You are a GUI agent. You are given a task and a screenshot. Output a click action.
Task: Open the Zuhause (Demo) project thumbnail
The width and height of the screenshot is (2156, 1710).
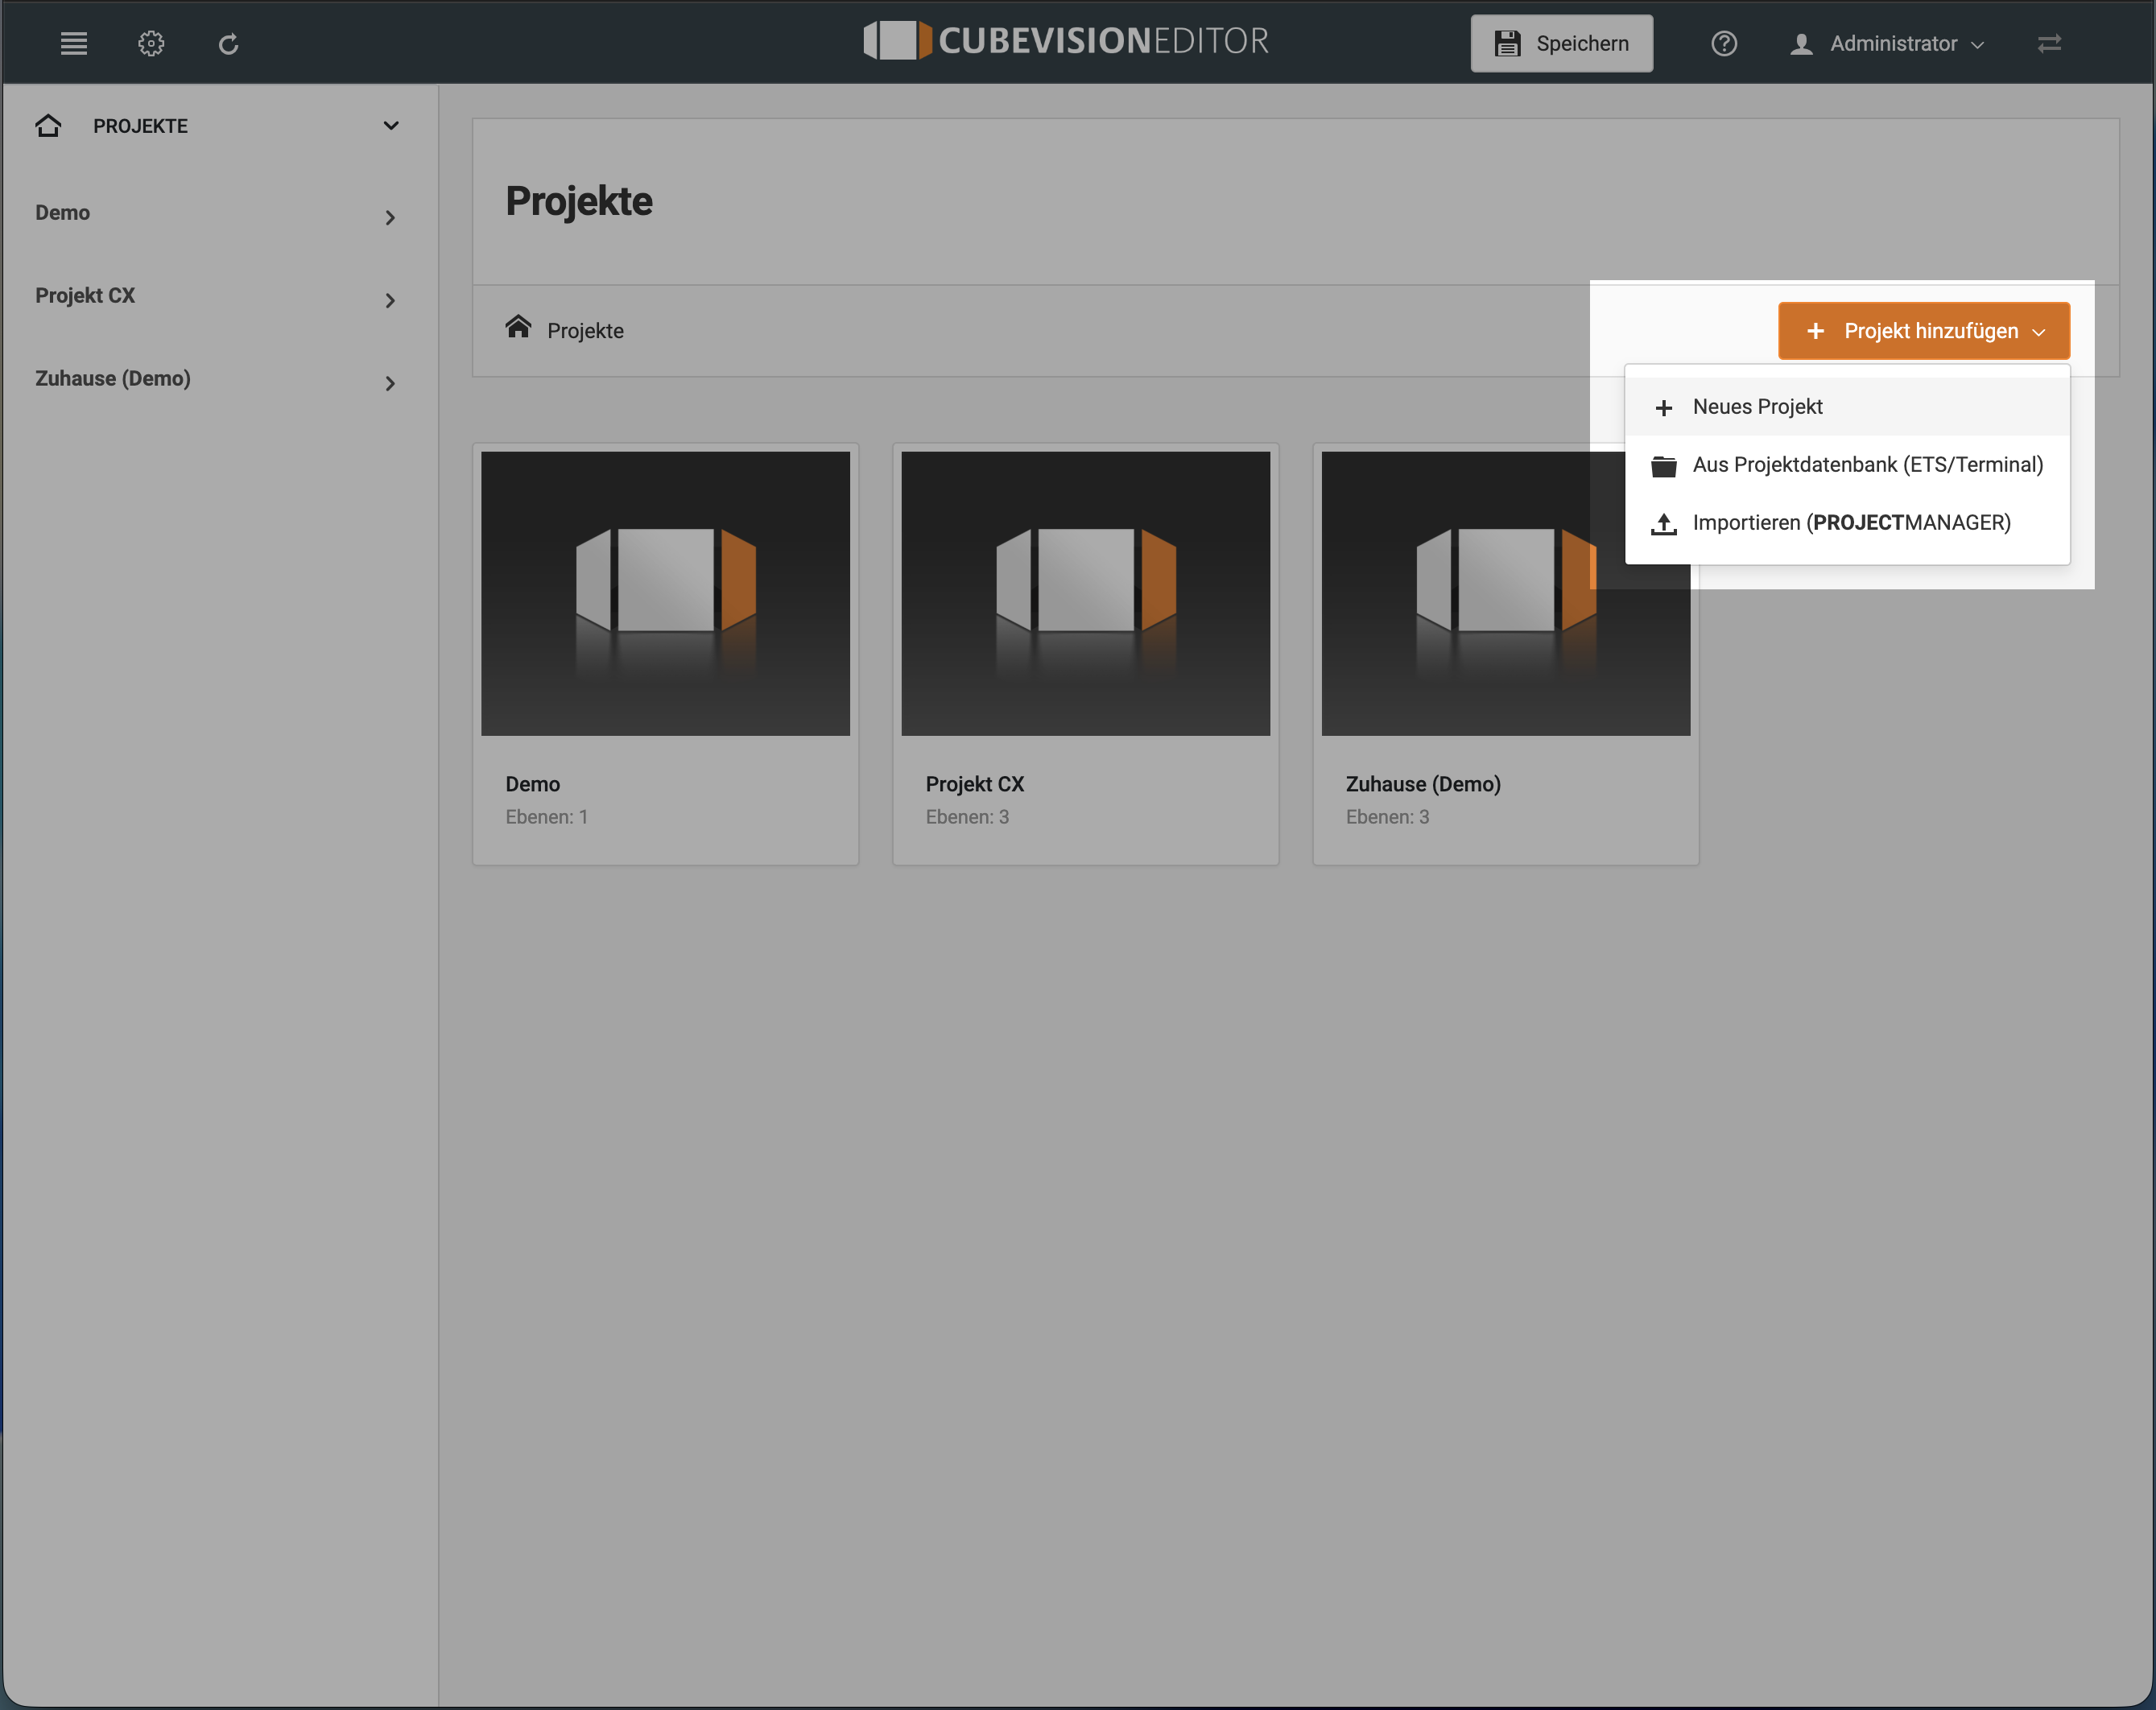(1505, 593)
